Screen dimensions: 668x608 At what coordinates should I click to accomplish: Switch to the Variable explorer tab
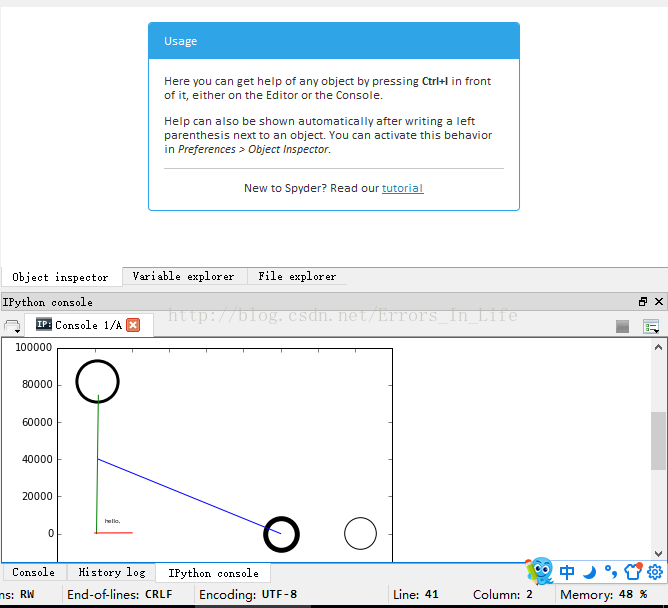click(183, 276)
